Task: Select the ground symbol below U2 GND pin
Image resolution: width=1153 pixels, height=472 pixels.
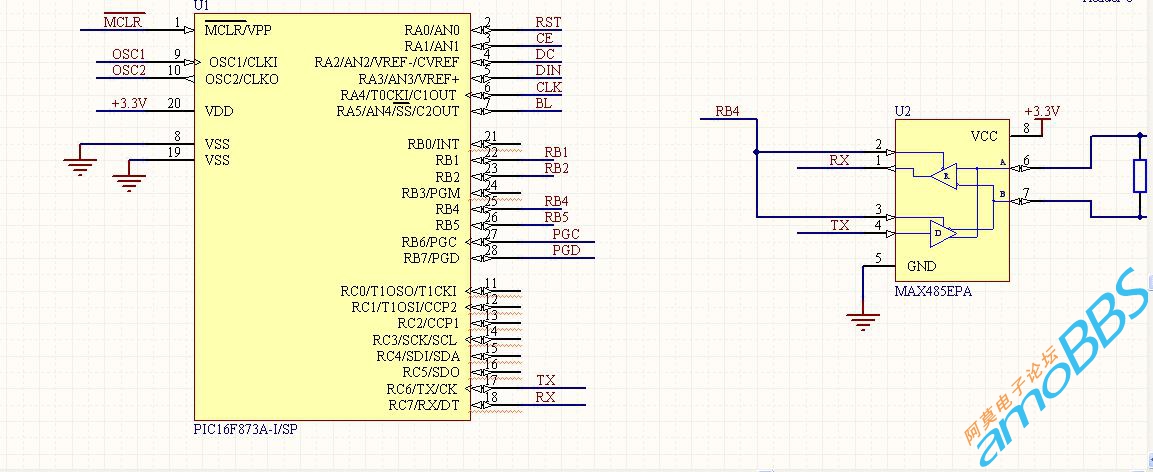Action: coord(863,322)
